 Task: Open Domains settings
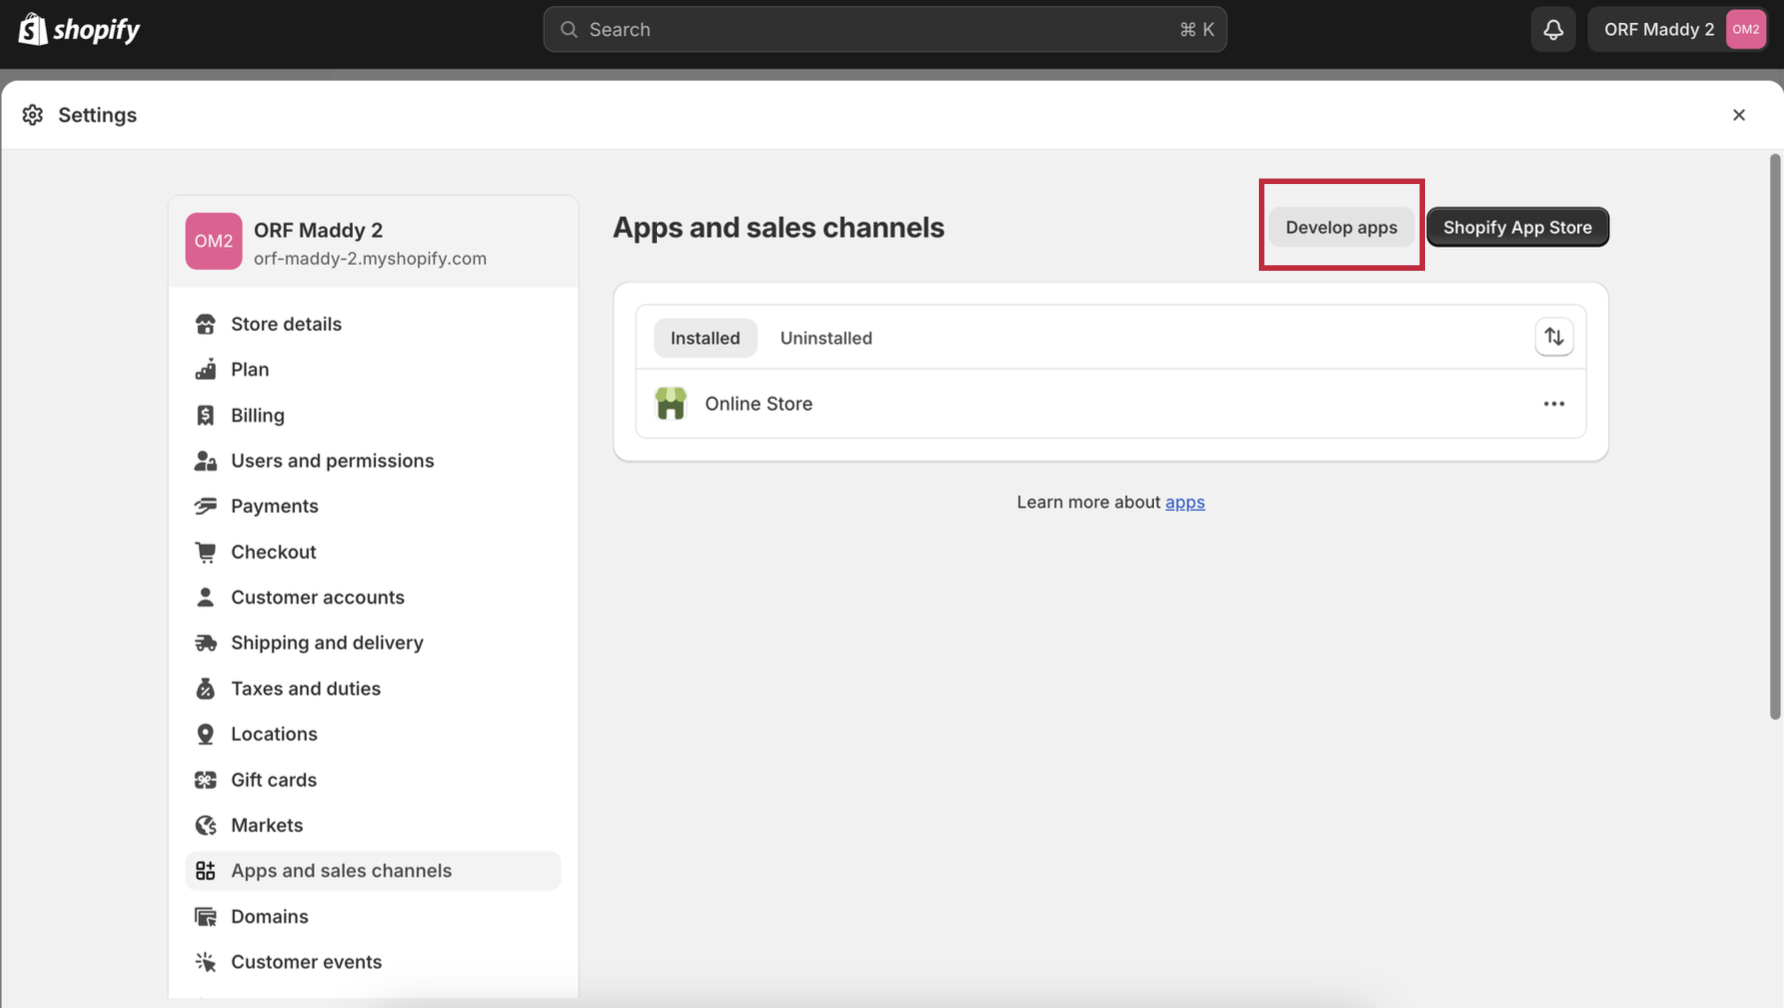[x=373, y=916]
